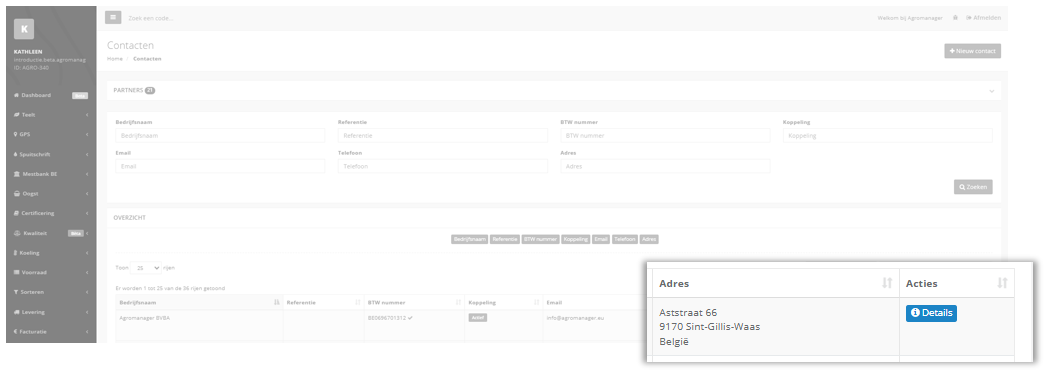Open the rows-per-page dropdown showing 25
This screenshot has width=1051, height=382.
146,267
